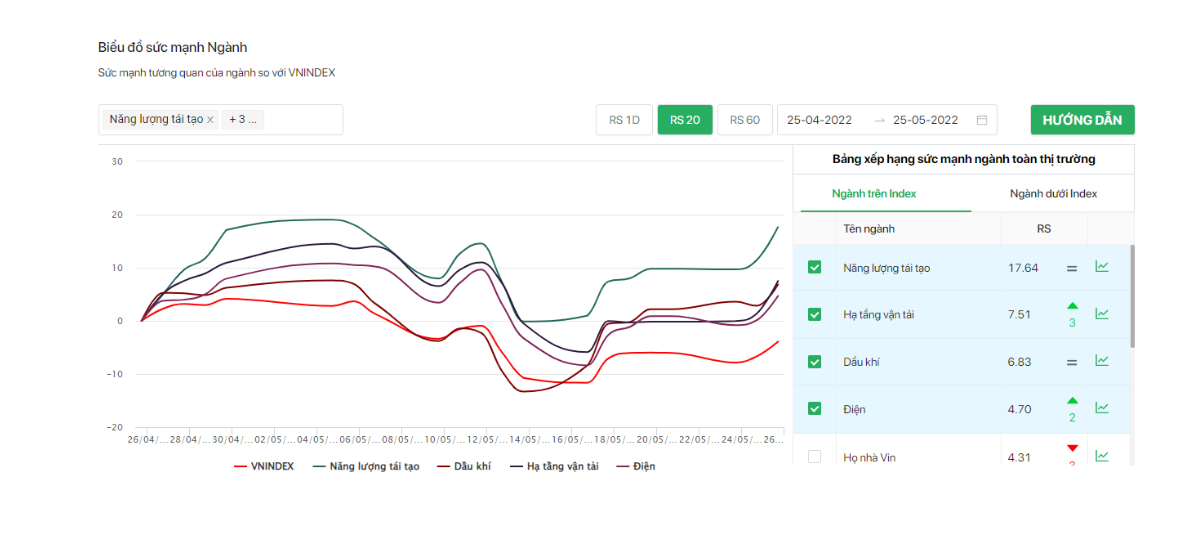Click RS value 6.83
1202x538 pixels.
point(1021,362)
